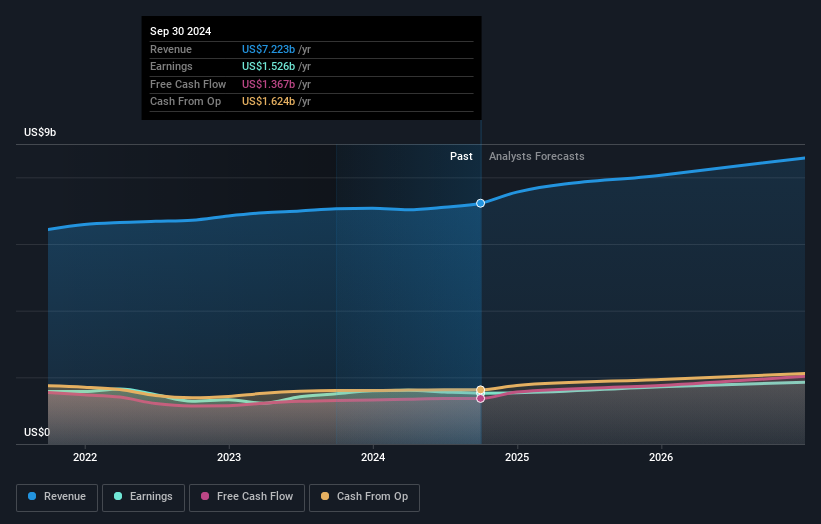
Task: Click the US$7.223b revenue value
Action: coord(268,49)
